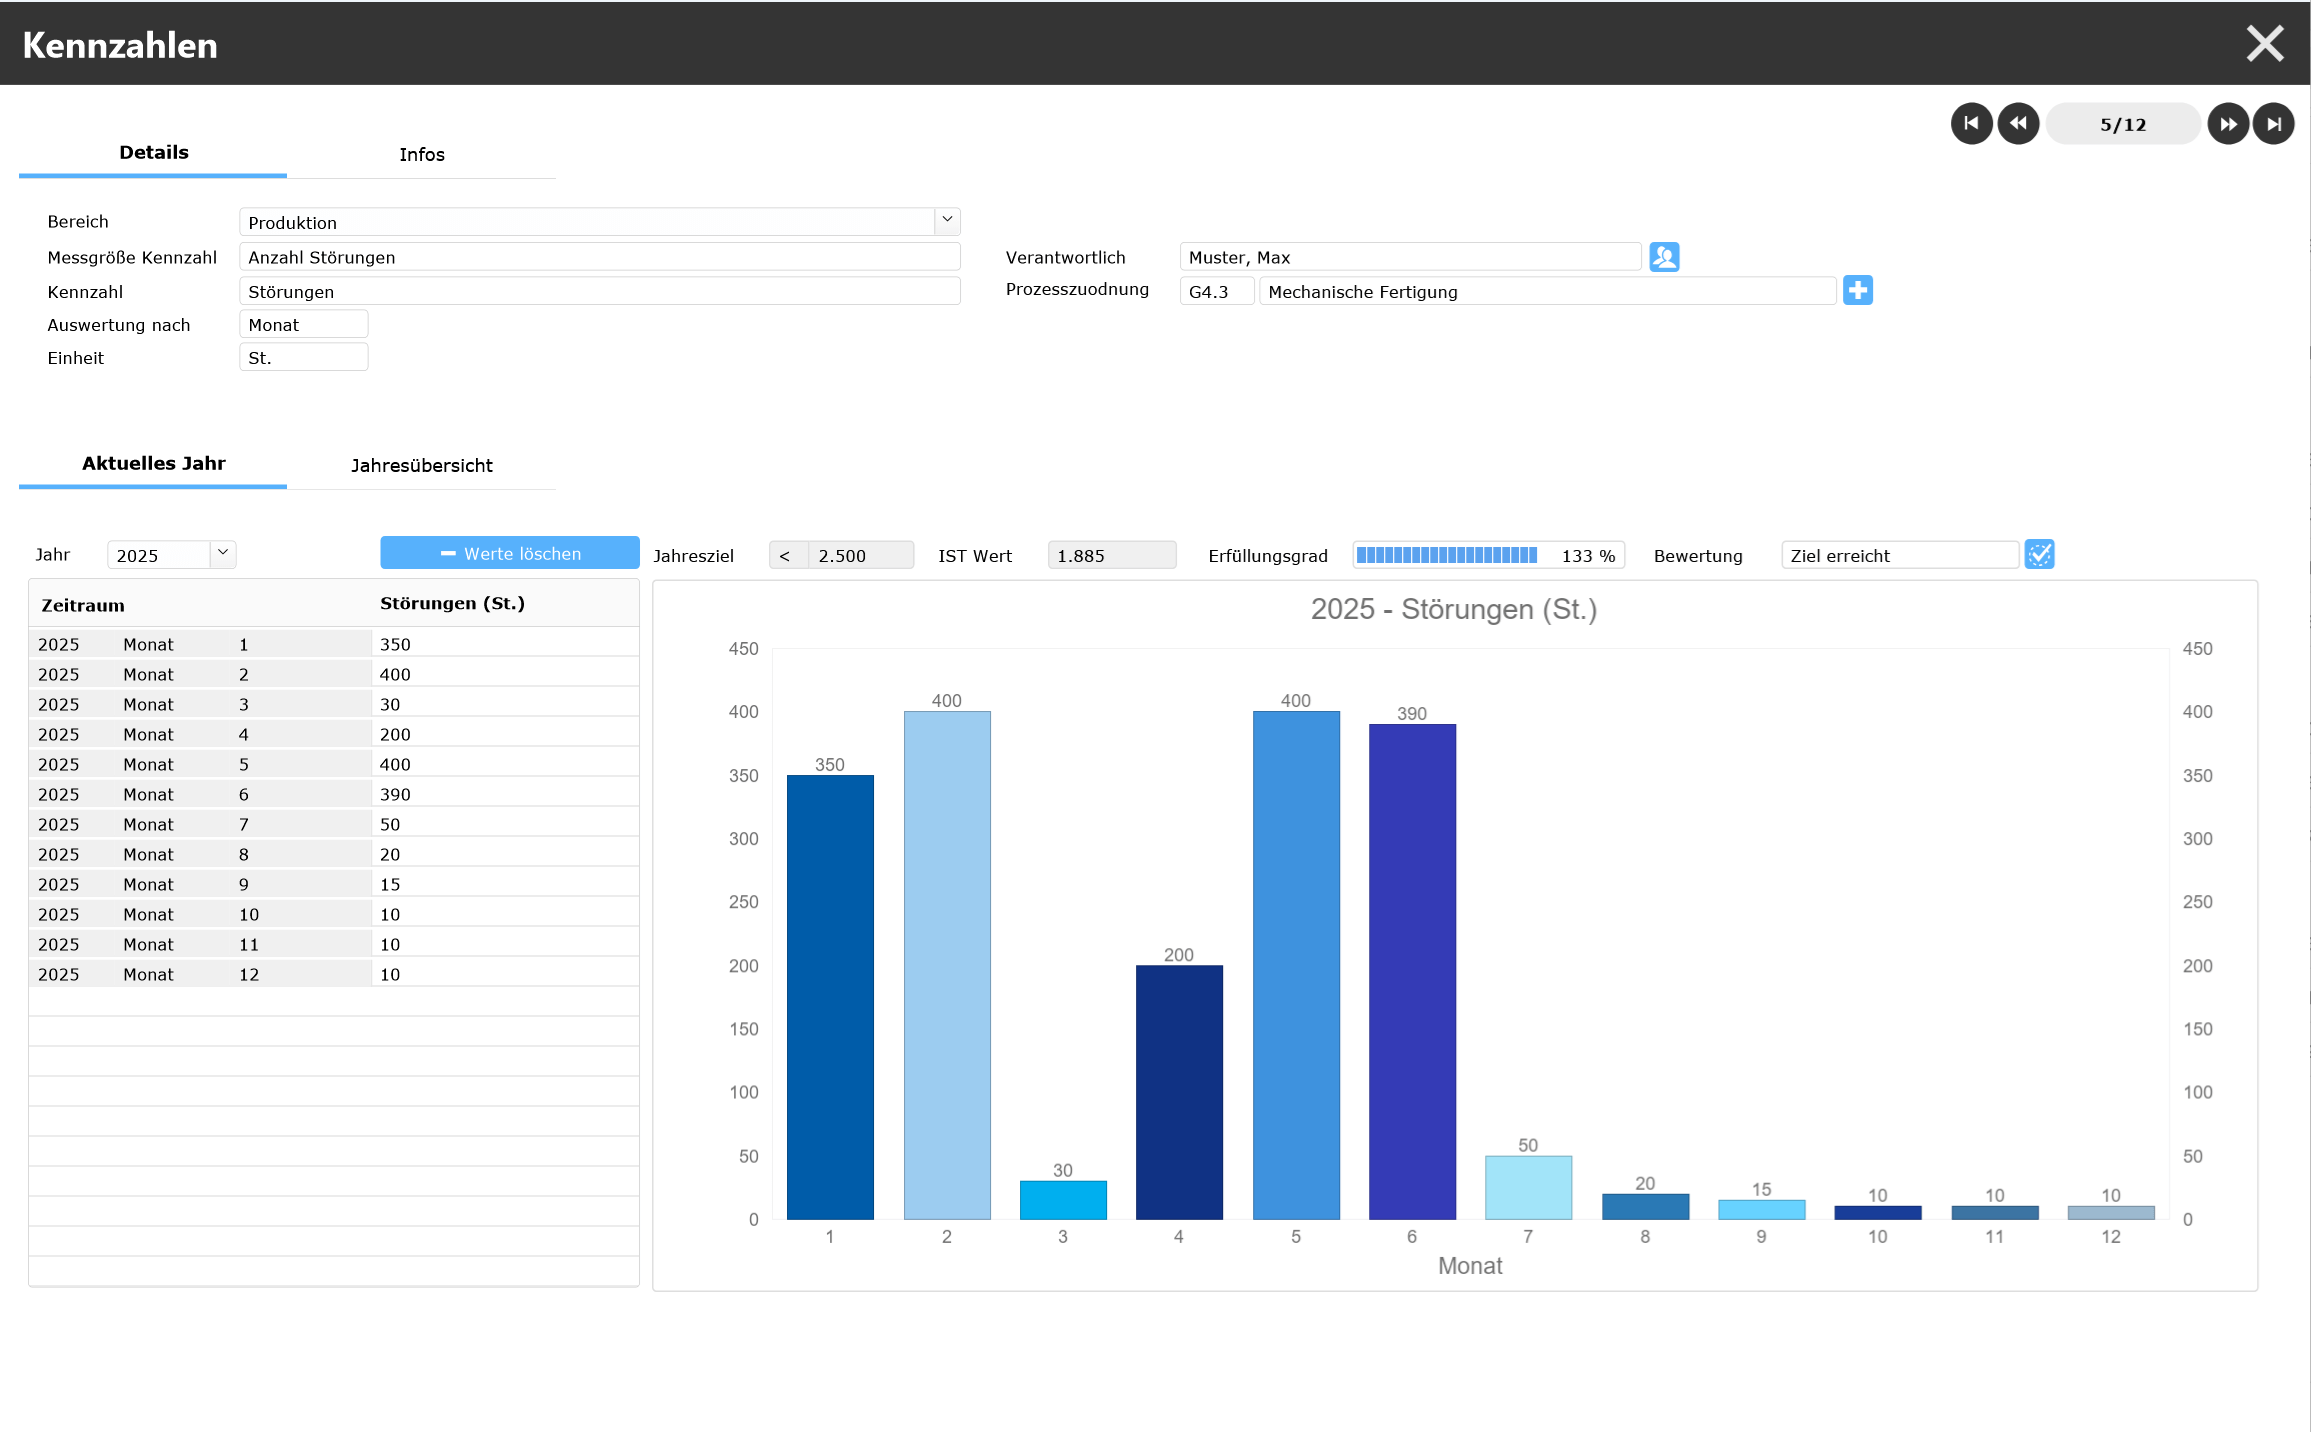Select the Aktuelles Jahr tab
The image size is (2311, 1432).
(x=153, y=464)
